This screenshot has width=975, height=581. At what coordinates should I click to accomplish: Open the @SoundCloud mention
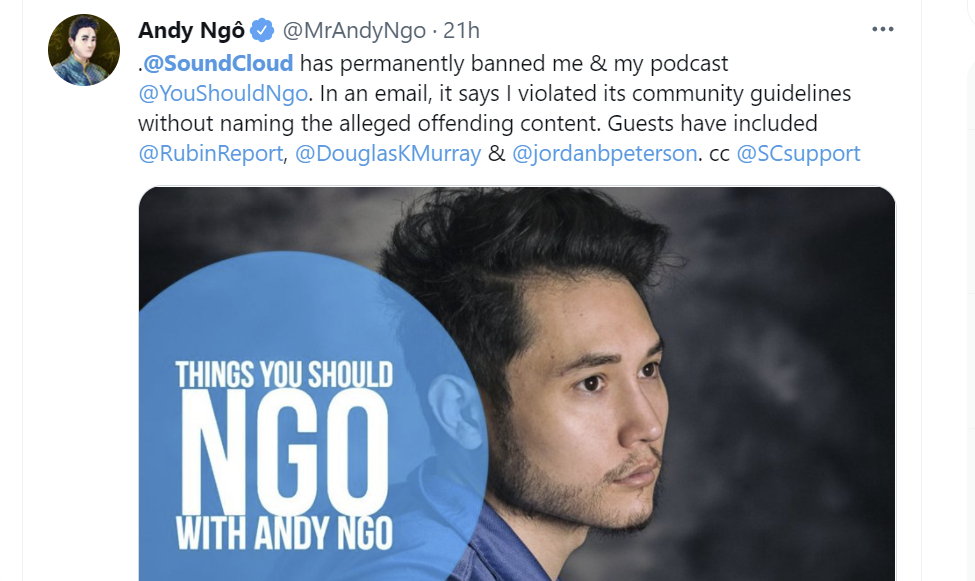pos(218,63)
